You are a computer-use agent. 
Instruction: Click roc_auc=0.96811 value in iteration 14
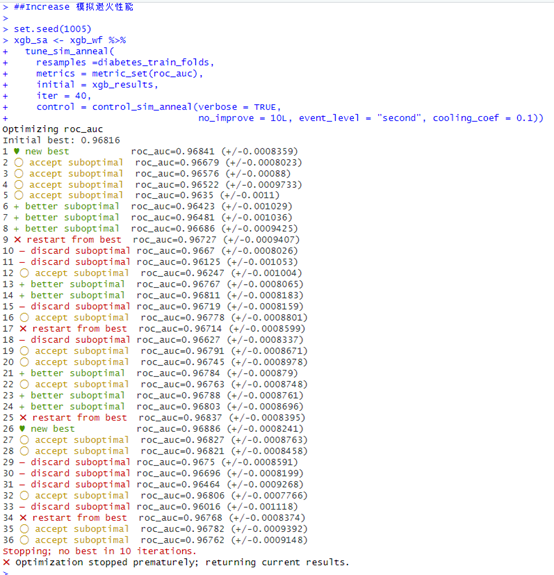tap(178, 295)
